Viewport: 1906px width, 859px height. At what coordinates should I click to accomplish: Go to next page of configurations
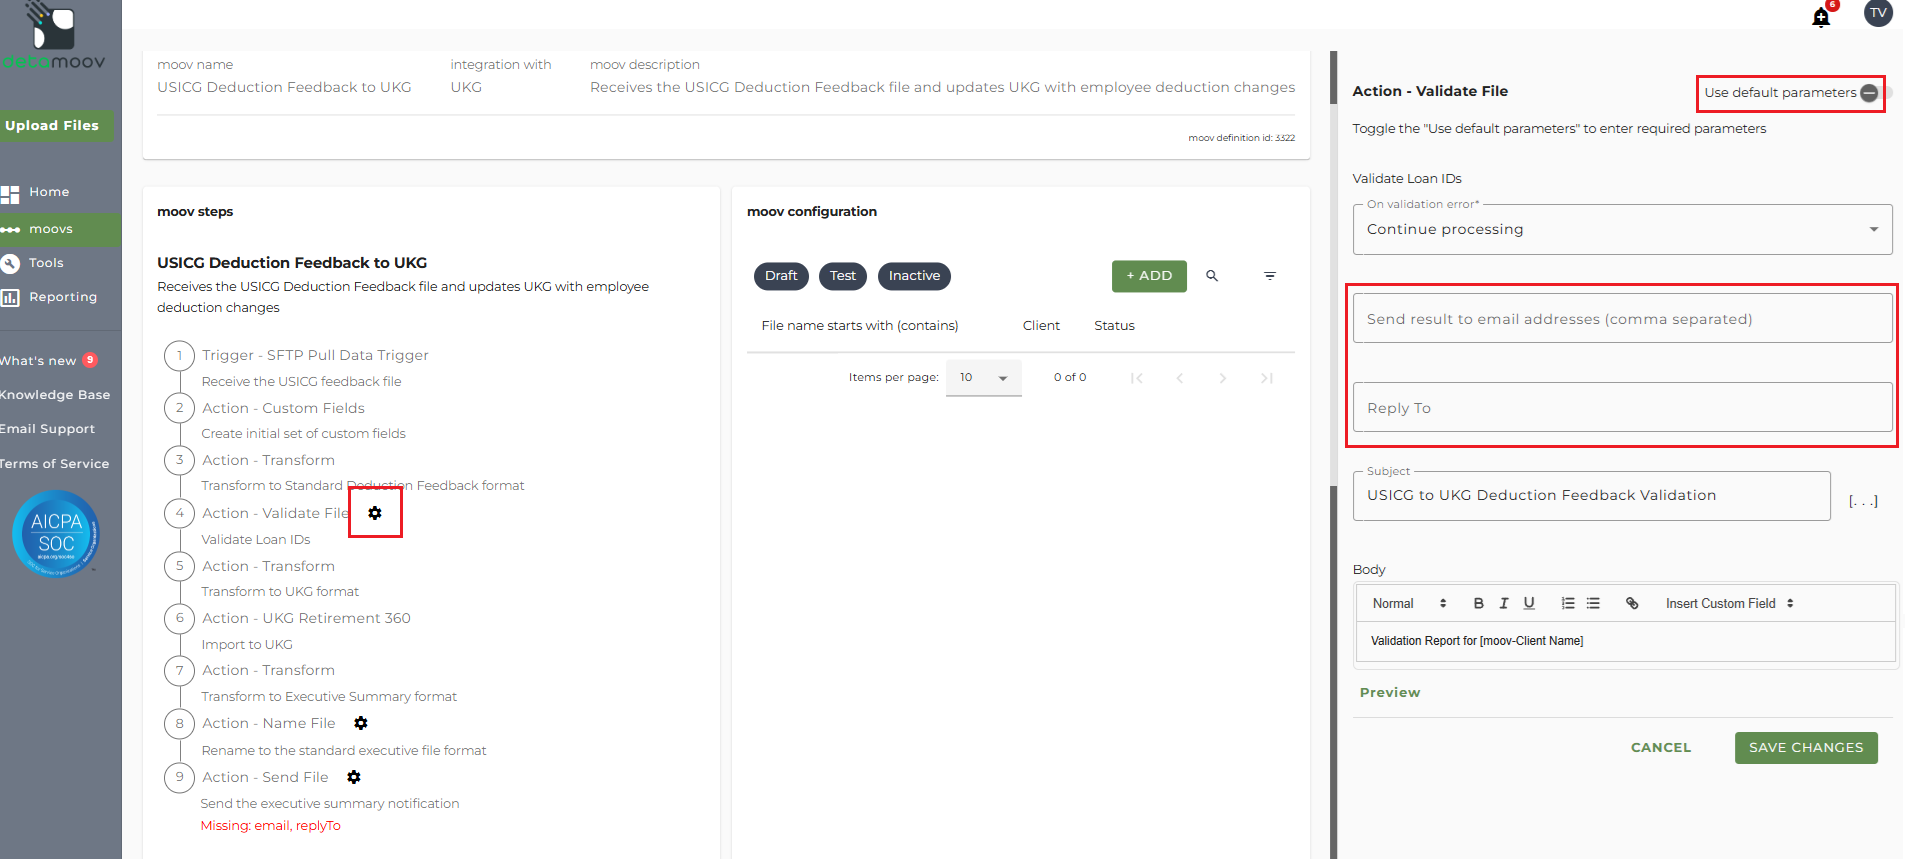[1223, 378]
